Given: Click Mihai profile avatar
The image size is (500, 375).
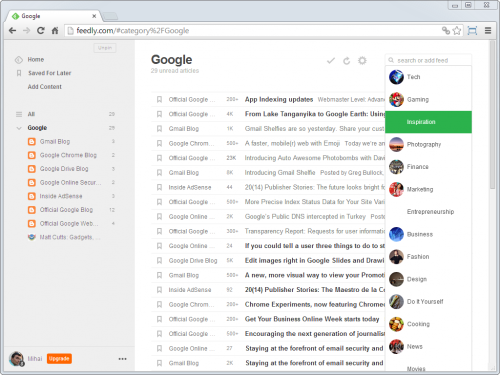Looking at the screenshot, I should click(x=16, y=359).
